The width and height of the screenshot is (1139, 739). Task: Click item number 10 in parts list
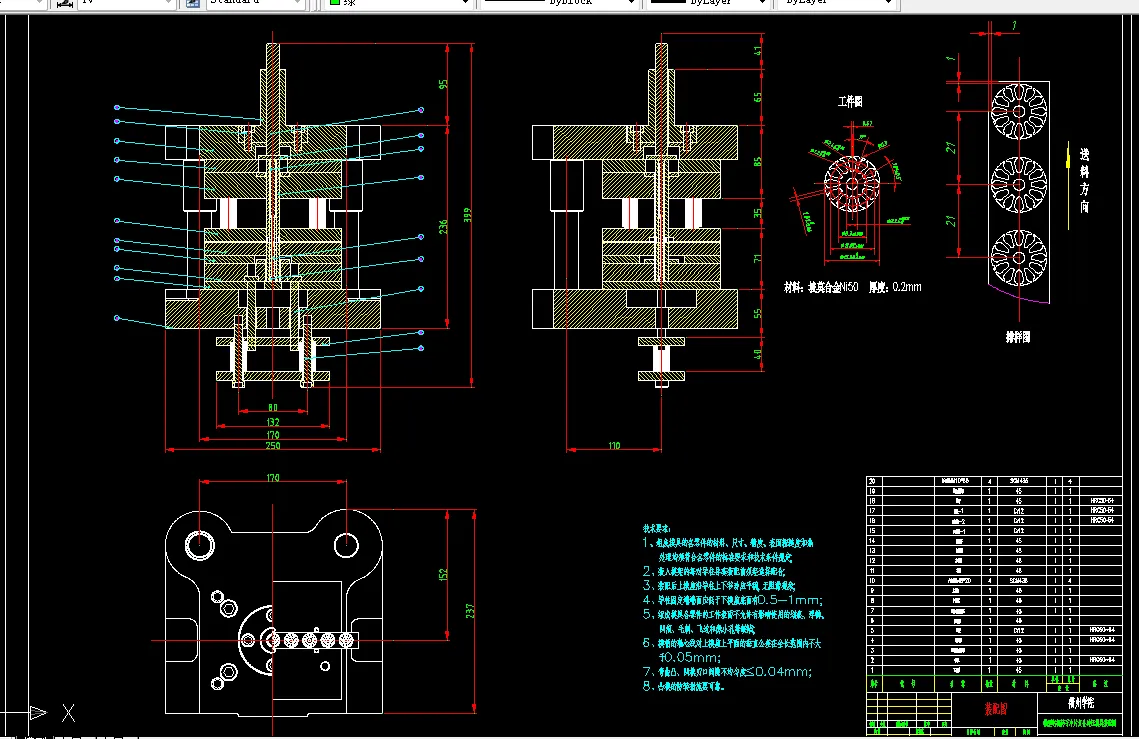872,581
